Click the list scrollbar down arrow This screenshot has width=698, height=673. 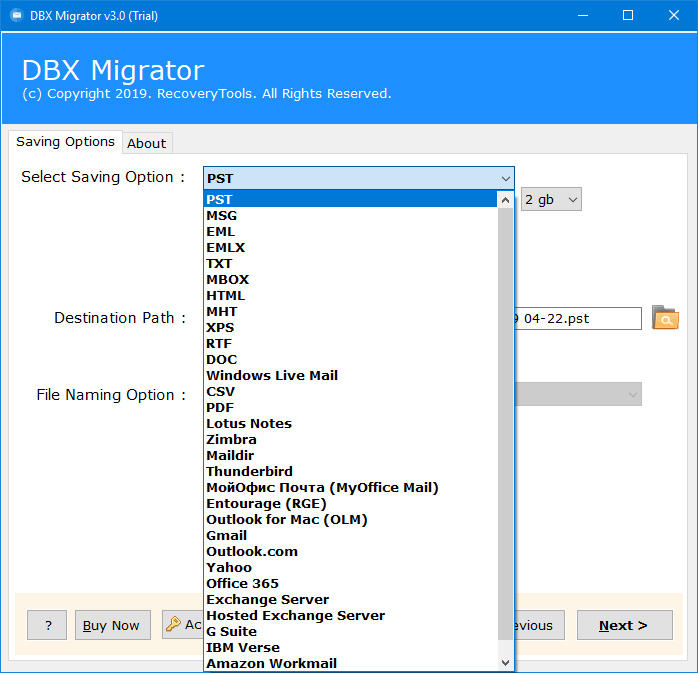[x=505, y=663]
